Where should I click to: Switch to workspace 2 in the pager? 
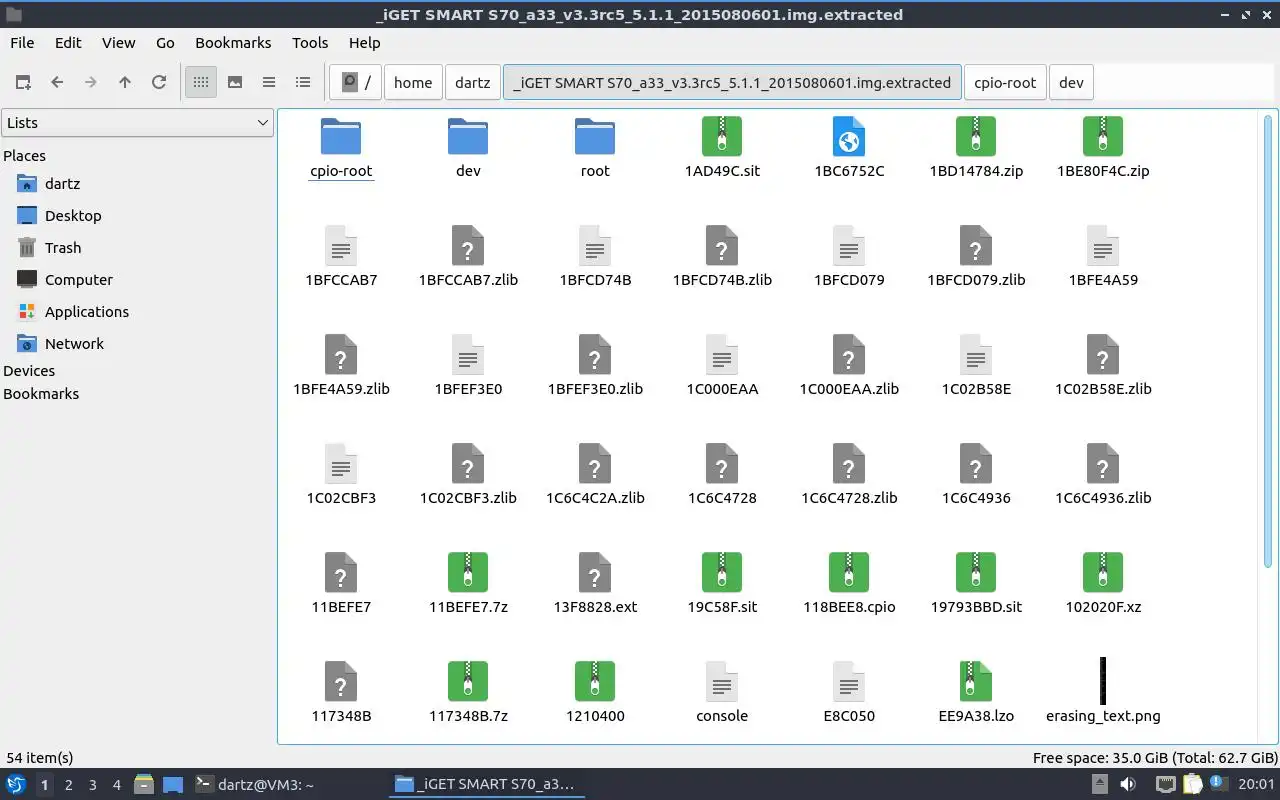coord(68,785)
